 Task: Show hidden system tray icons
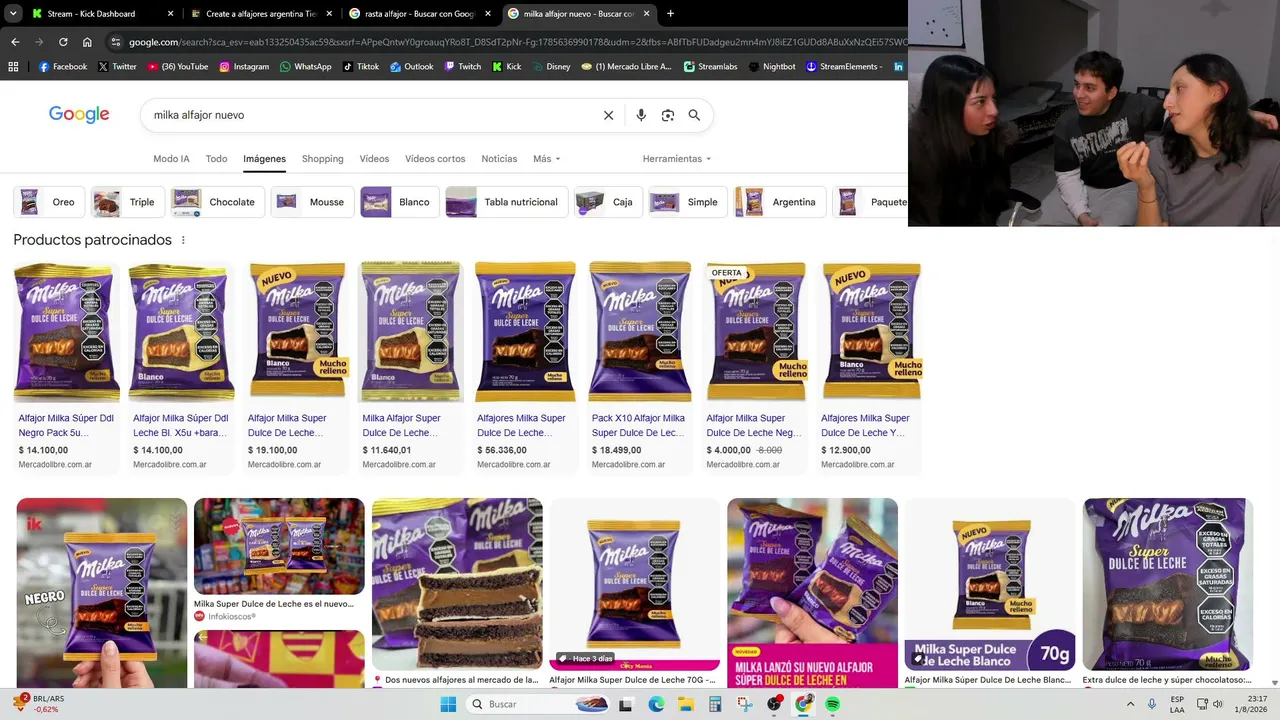coord(1131,704)
